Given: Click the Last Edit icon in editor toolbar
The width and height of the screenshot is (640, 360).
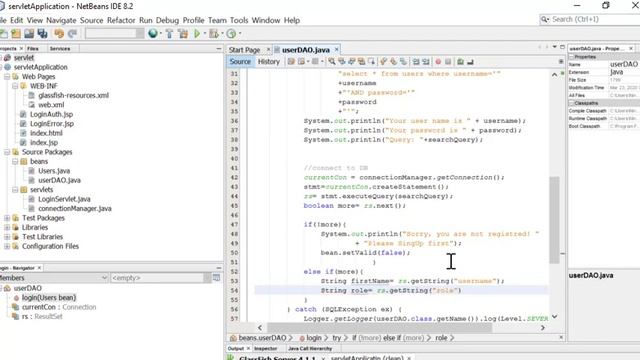Looking at the screenshot, I should tap(291, 62).
